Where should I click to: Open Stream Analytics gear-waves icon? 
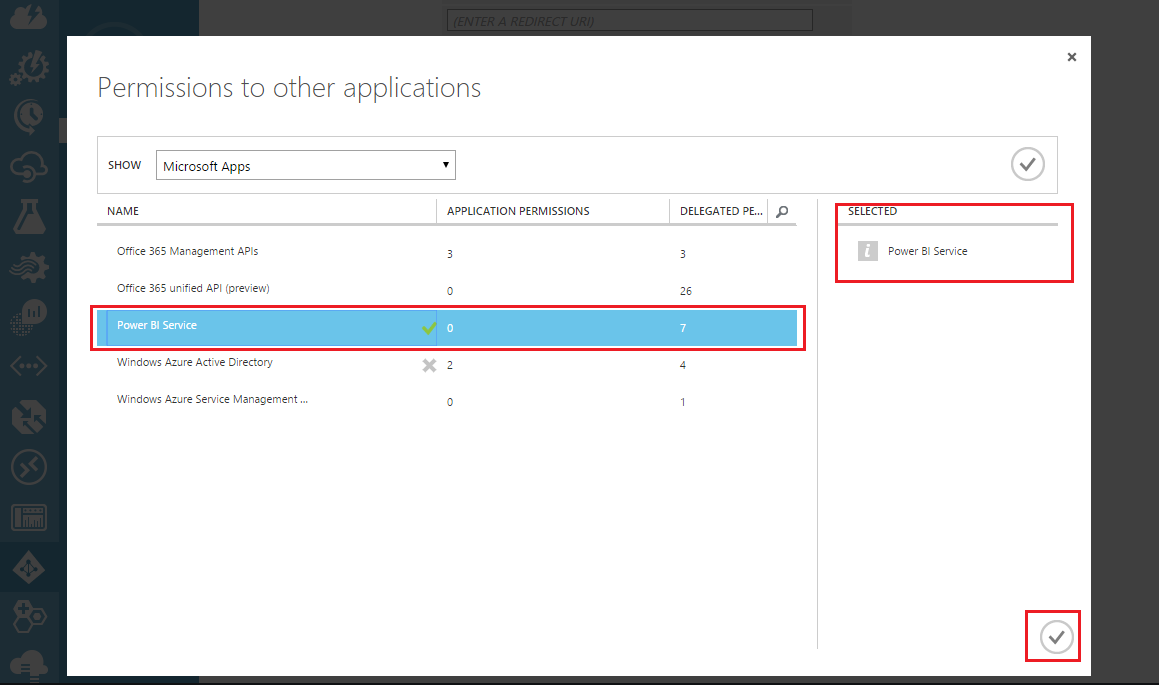[29, 267]
